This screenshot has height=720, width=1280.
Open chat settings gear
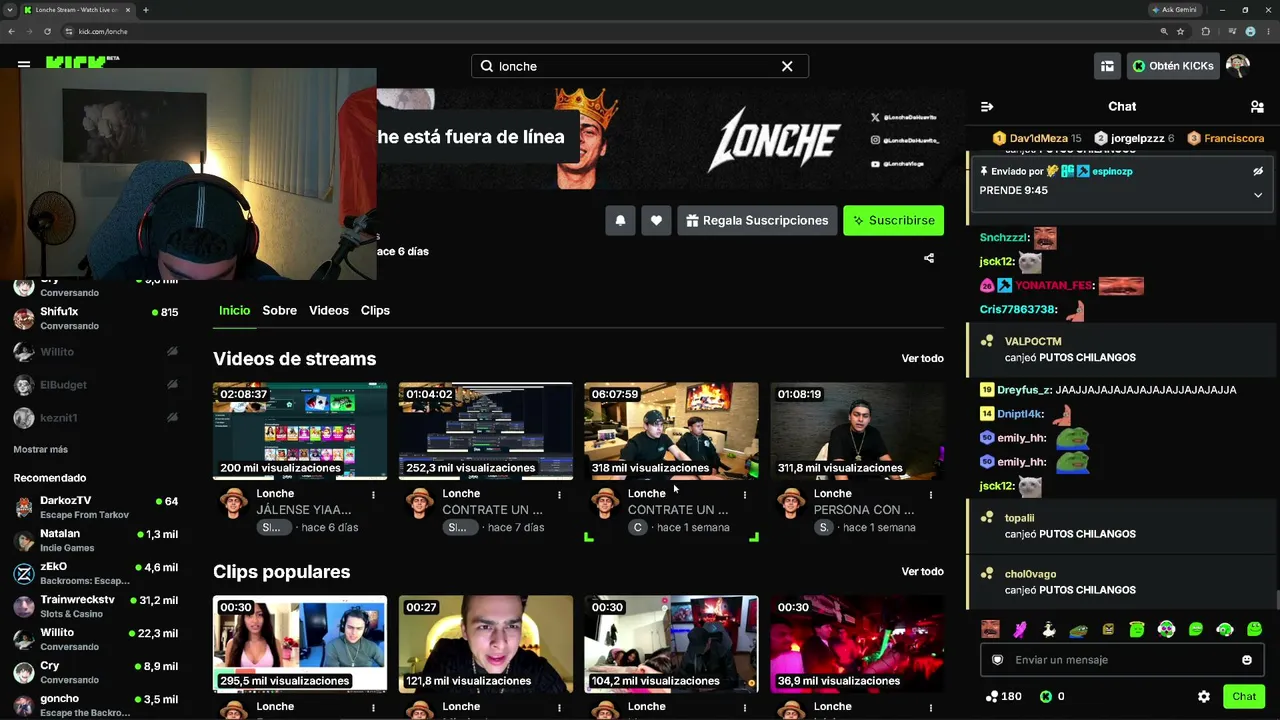(x=1204, y=696)
